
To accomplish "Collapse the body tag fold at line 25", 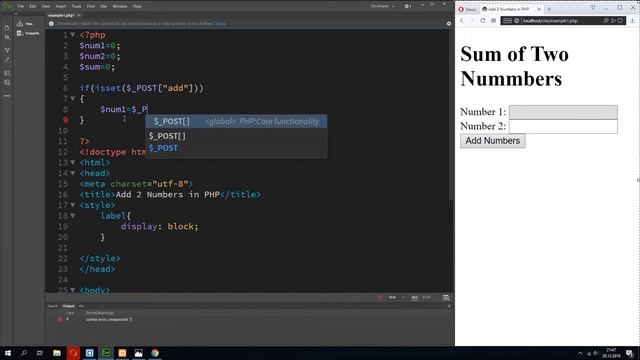I will [73, 290].
